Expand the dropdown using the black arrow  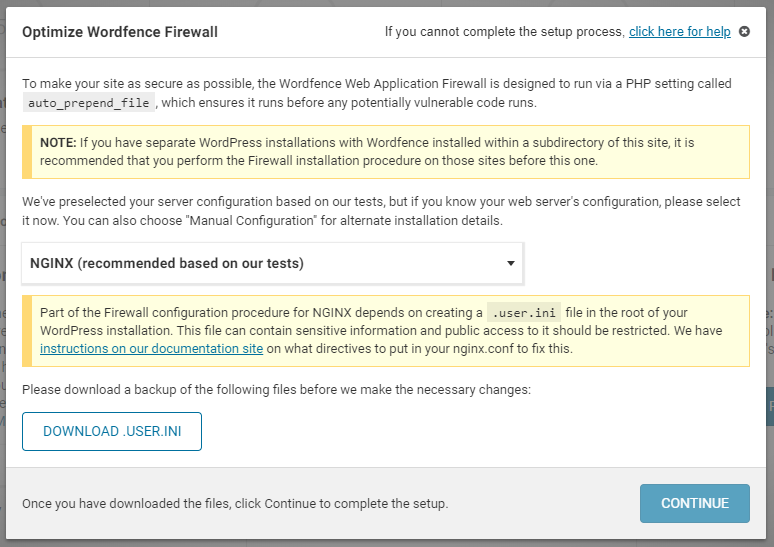click(510, 263)
